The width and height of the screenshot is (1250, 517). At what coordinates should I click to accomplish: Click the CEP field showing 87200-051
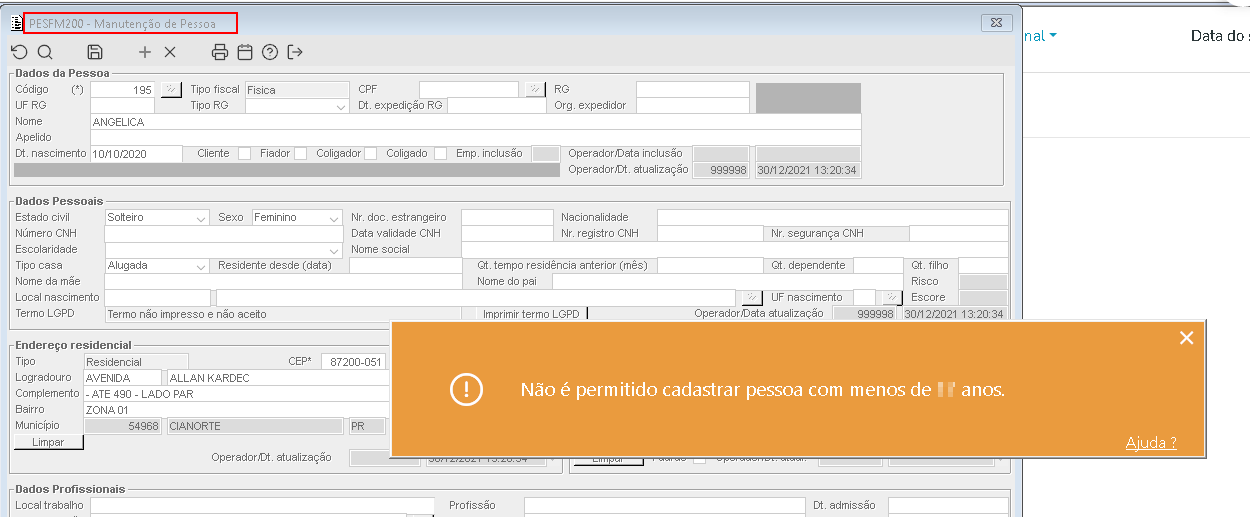353,362
